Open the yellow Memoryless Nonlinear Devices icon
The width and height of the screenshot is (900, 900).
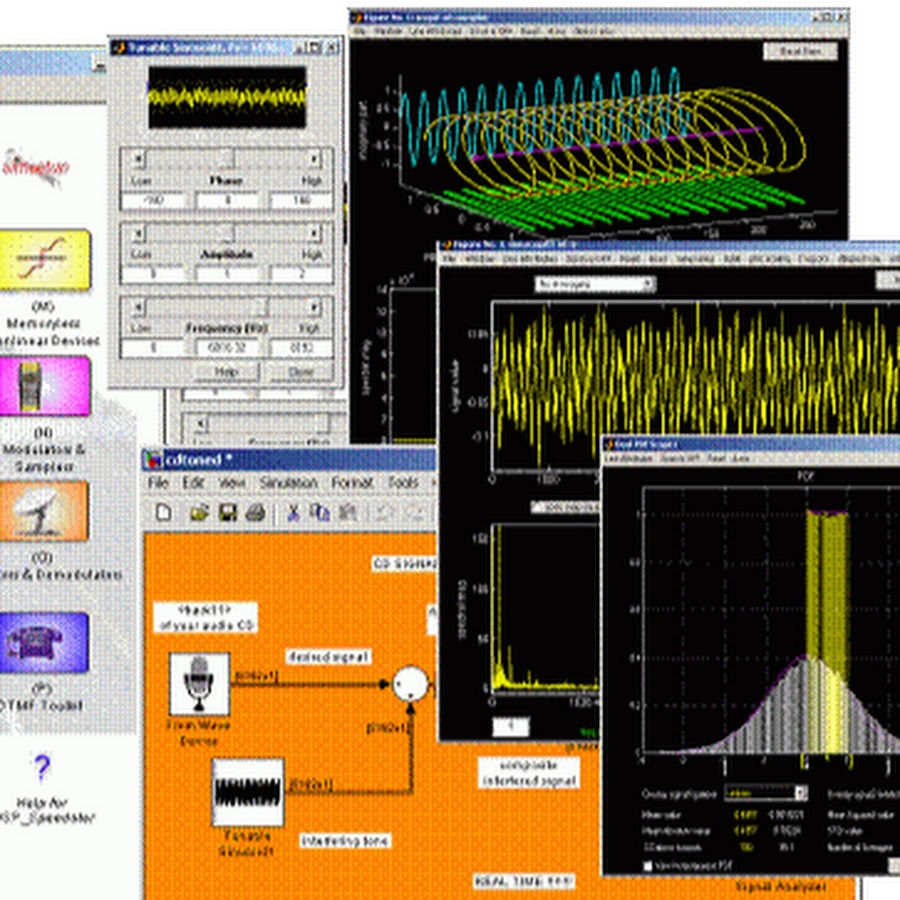pyautogui.click(x=45, y=260)
